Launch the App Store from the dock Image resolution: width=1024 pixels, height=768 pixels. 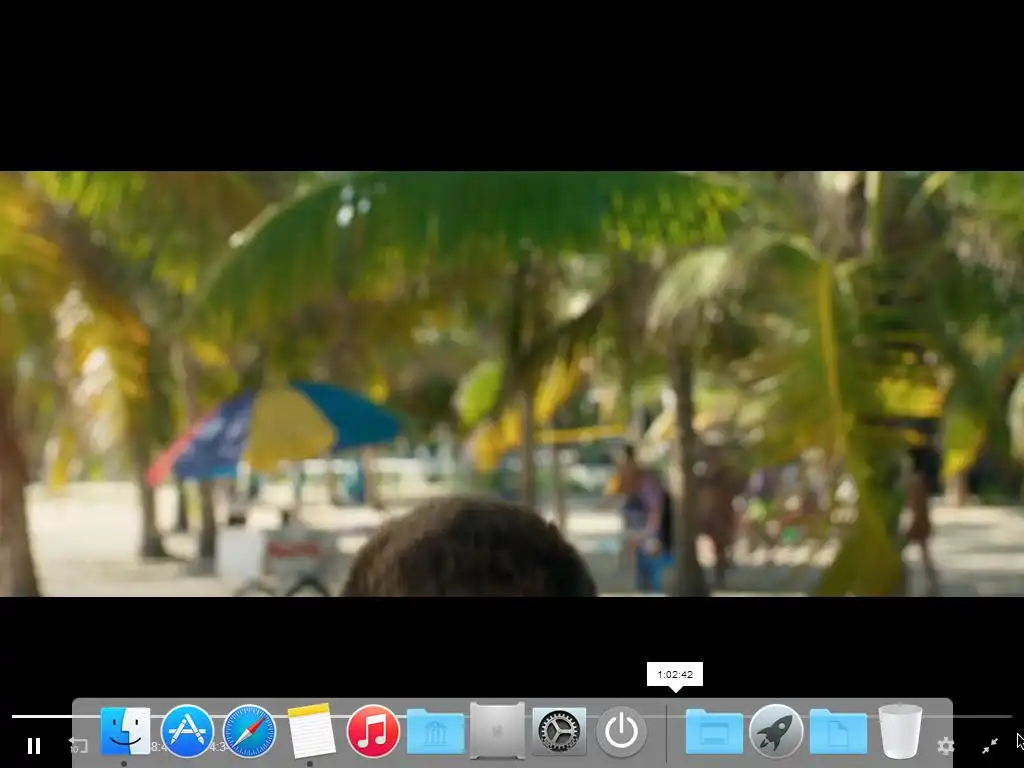[x=187, y=731]
